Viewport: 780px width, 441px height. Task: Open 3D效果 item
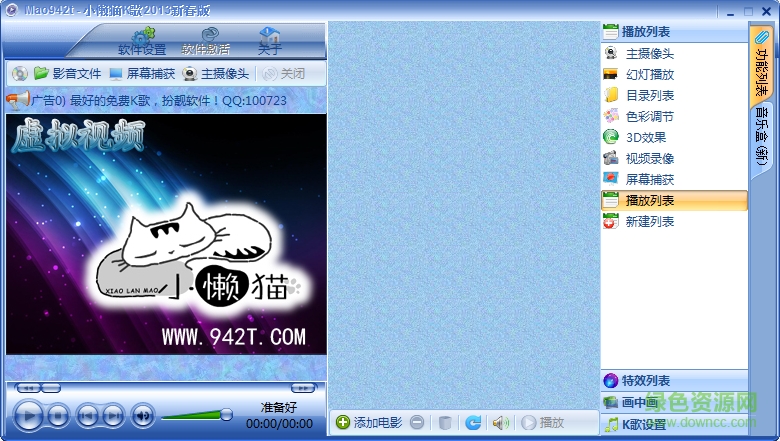(x=675, y=137)
